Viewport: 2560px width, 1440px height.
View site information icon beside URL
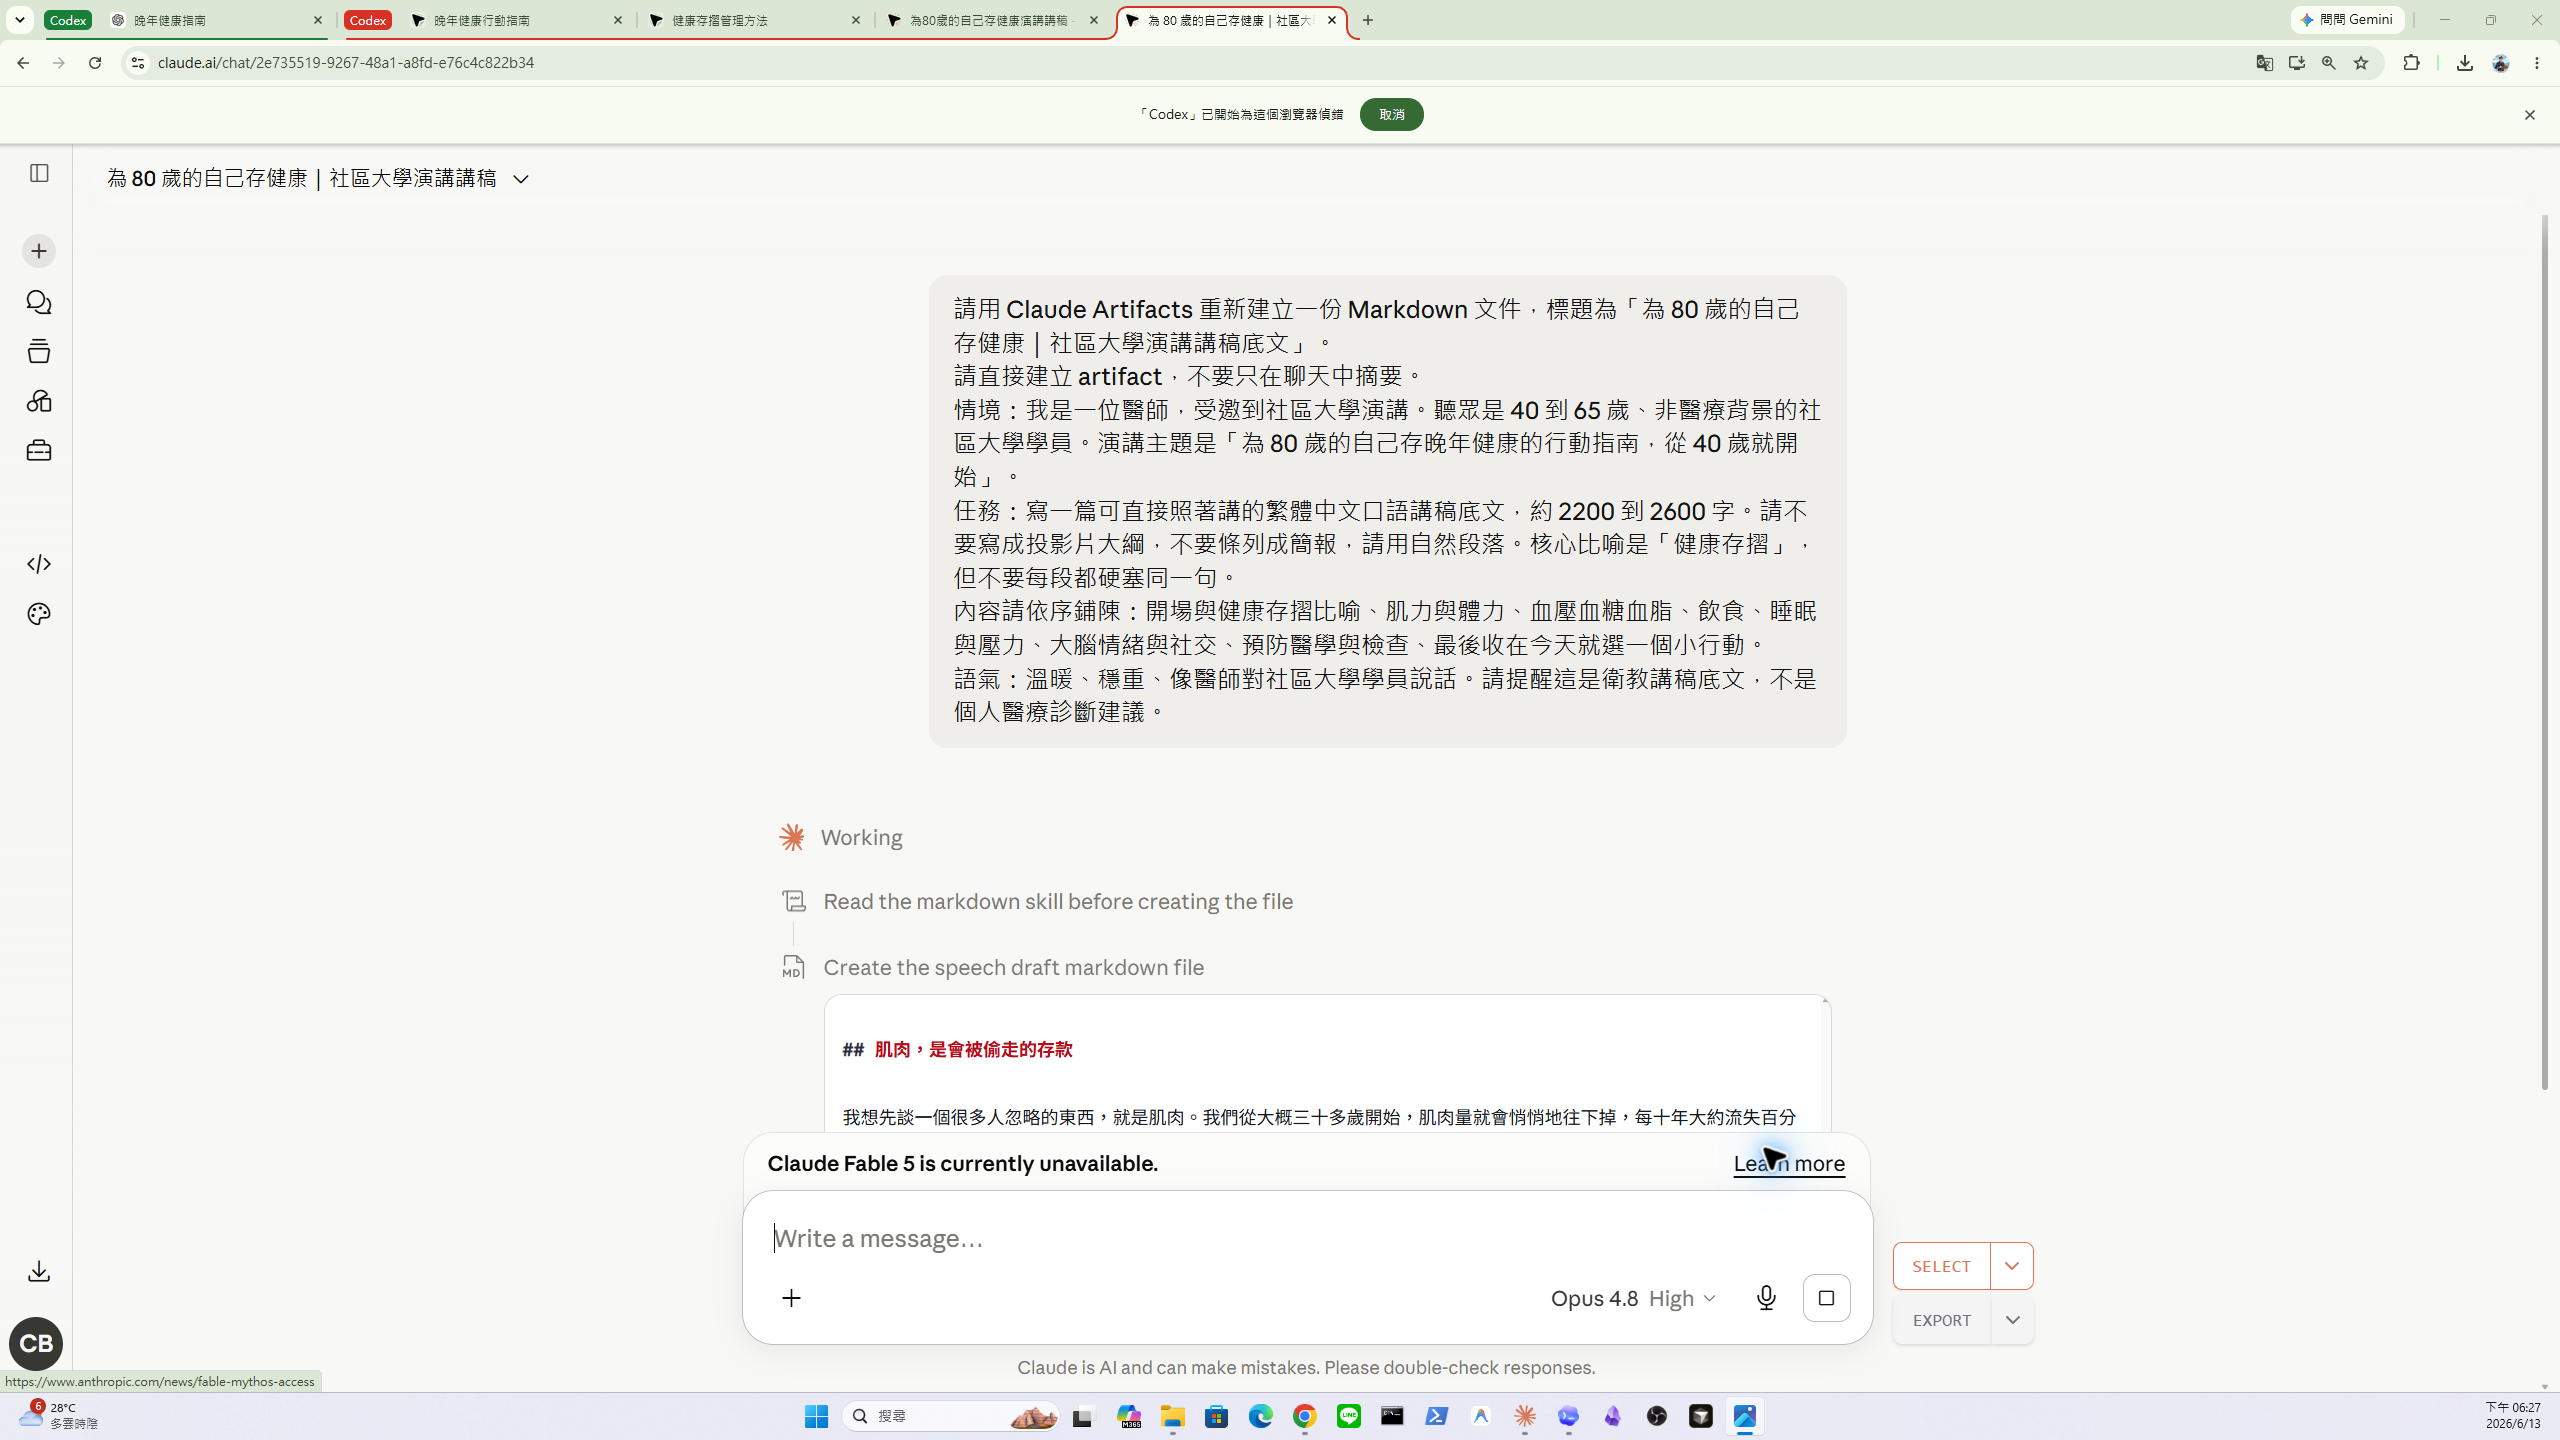click(138, 63)
